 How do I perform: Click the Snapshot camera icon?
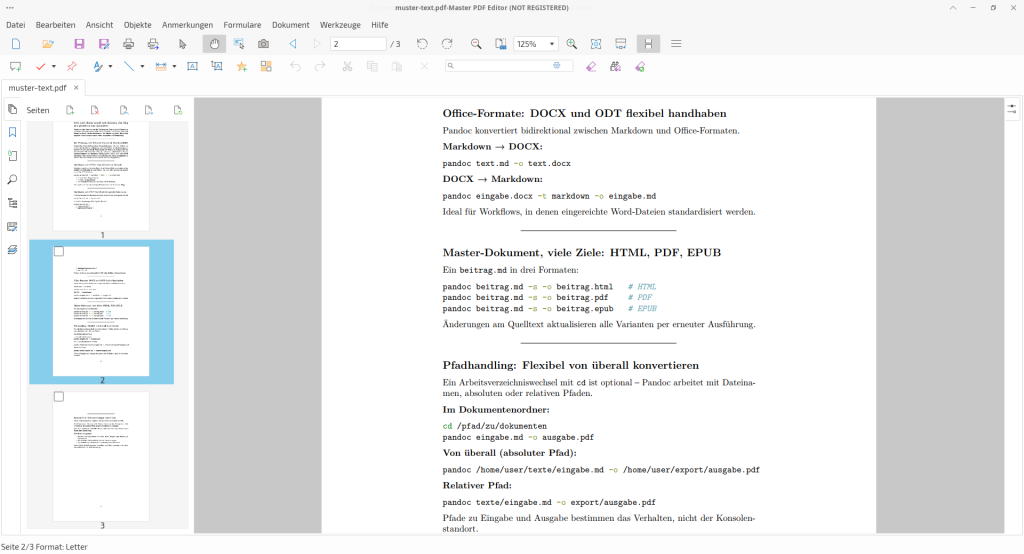click(x=264, y=44)
